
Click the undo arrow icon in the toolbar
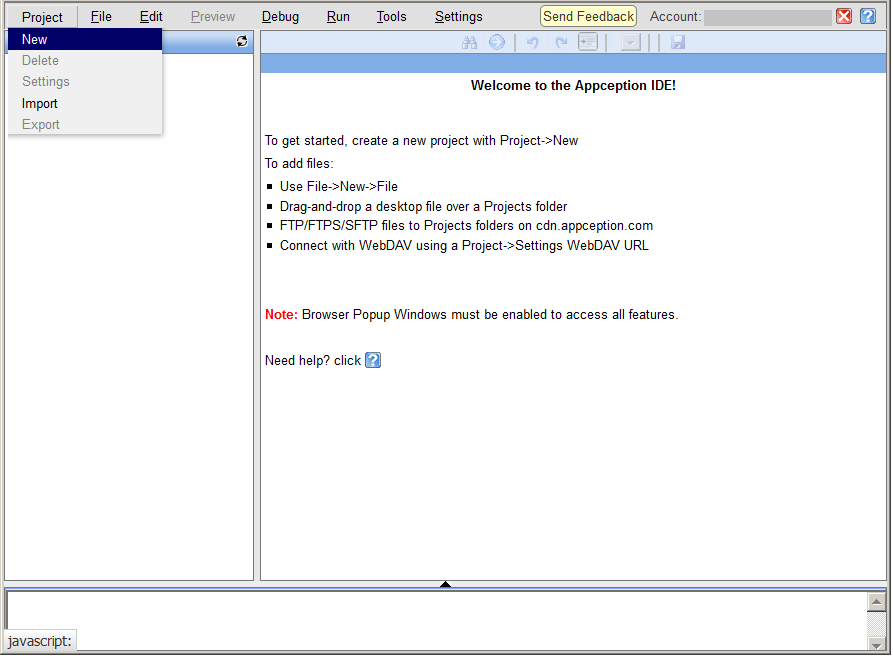click(x=532, y=43)
